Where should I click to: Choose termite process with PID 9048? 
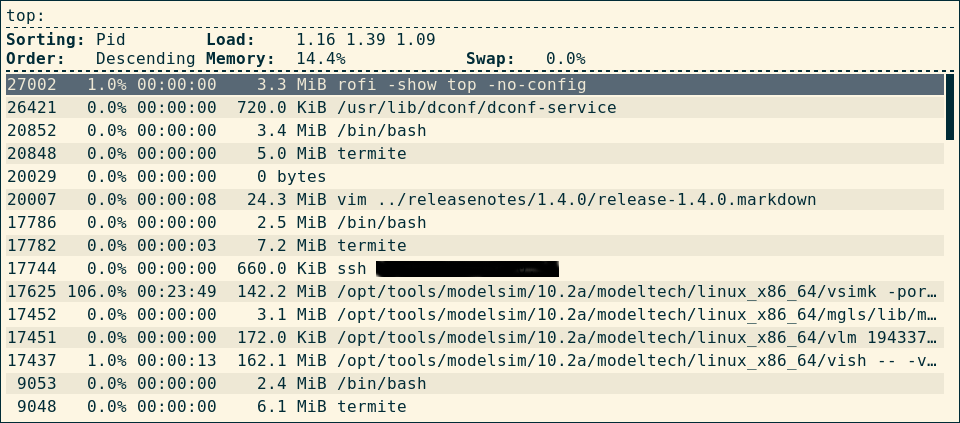click(474, 406)
